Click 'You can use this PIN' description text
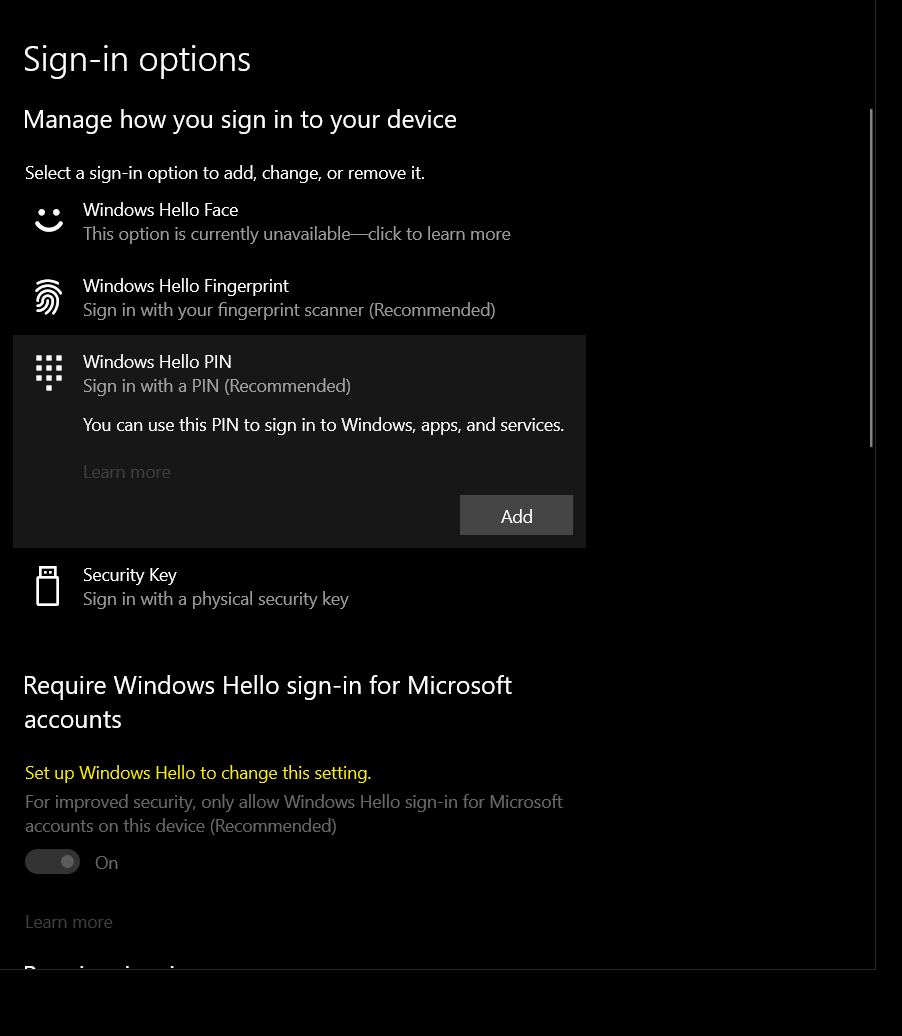The width and height of the screenshot is (902, 1036). pyautogui.click(x=324, y=425)
